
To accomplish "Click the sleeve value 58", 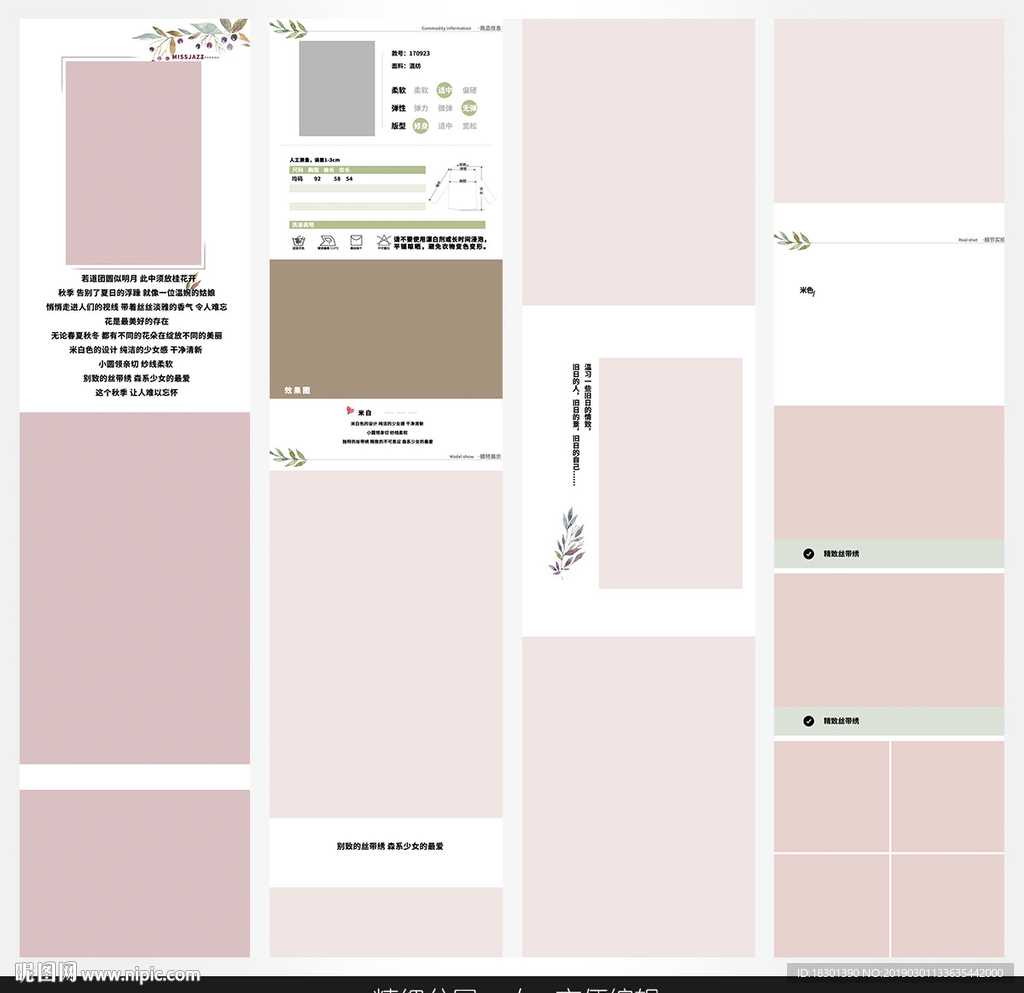I will 337,178.
